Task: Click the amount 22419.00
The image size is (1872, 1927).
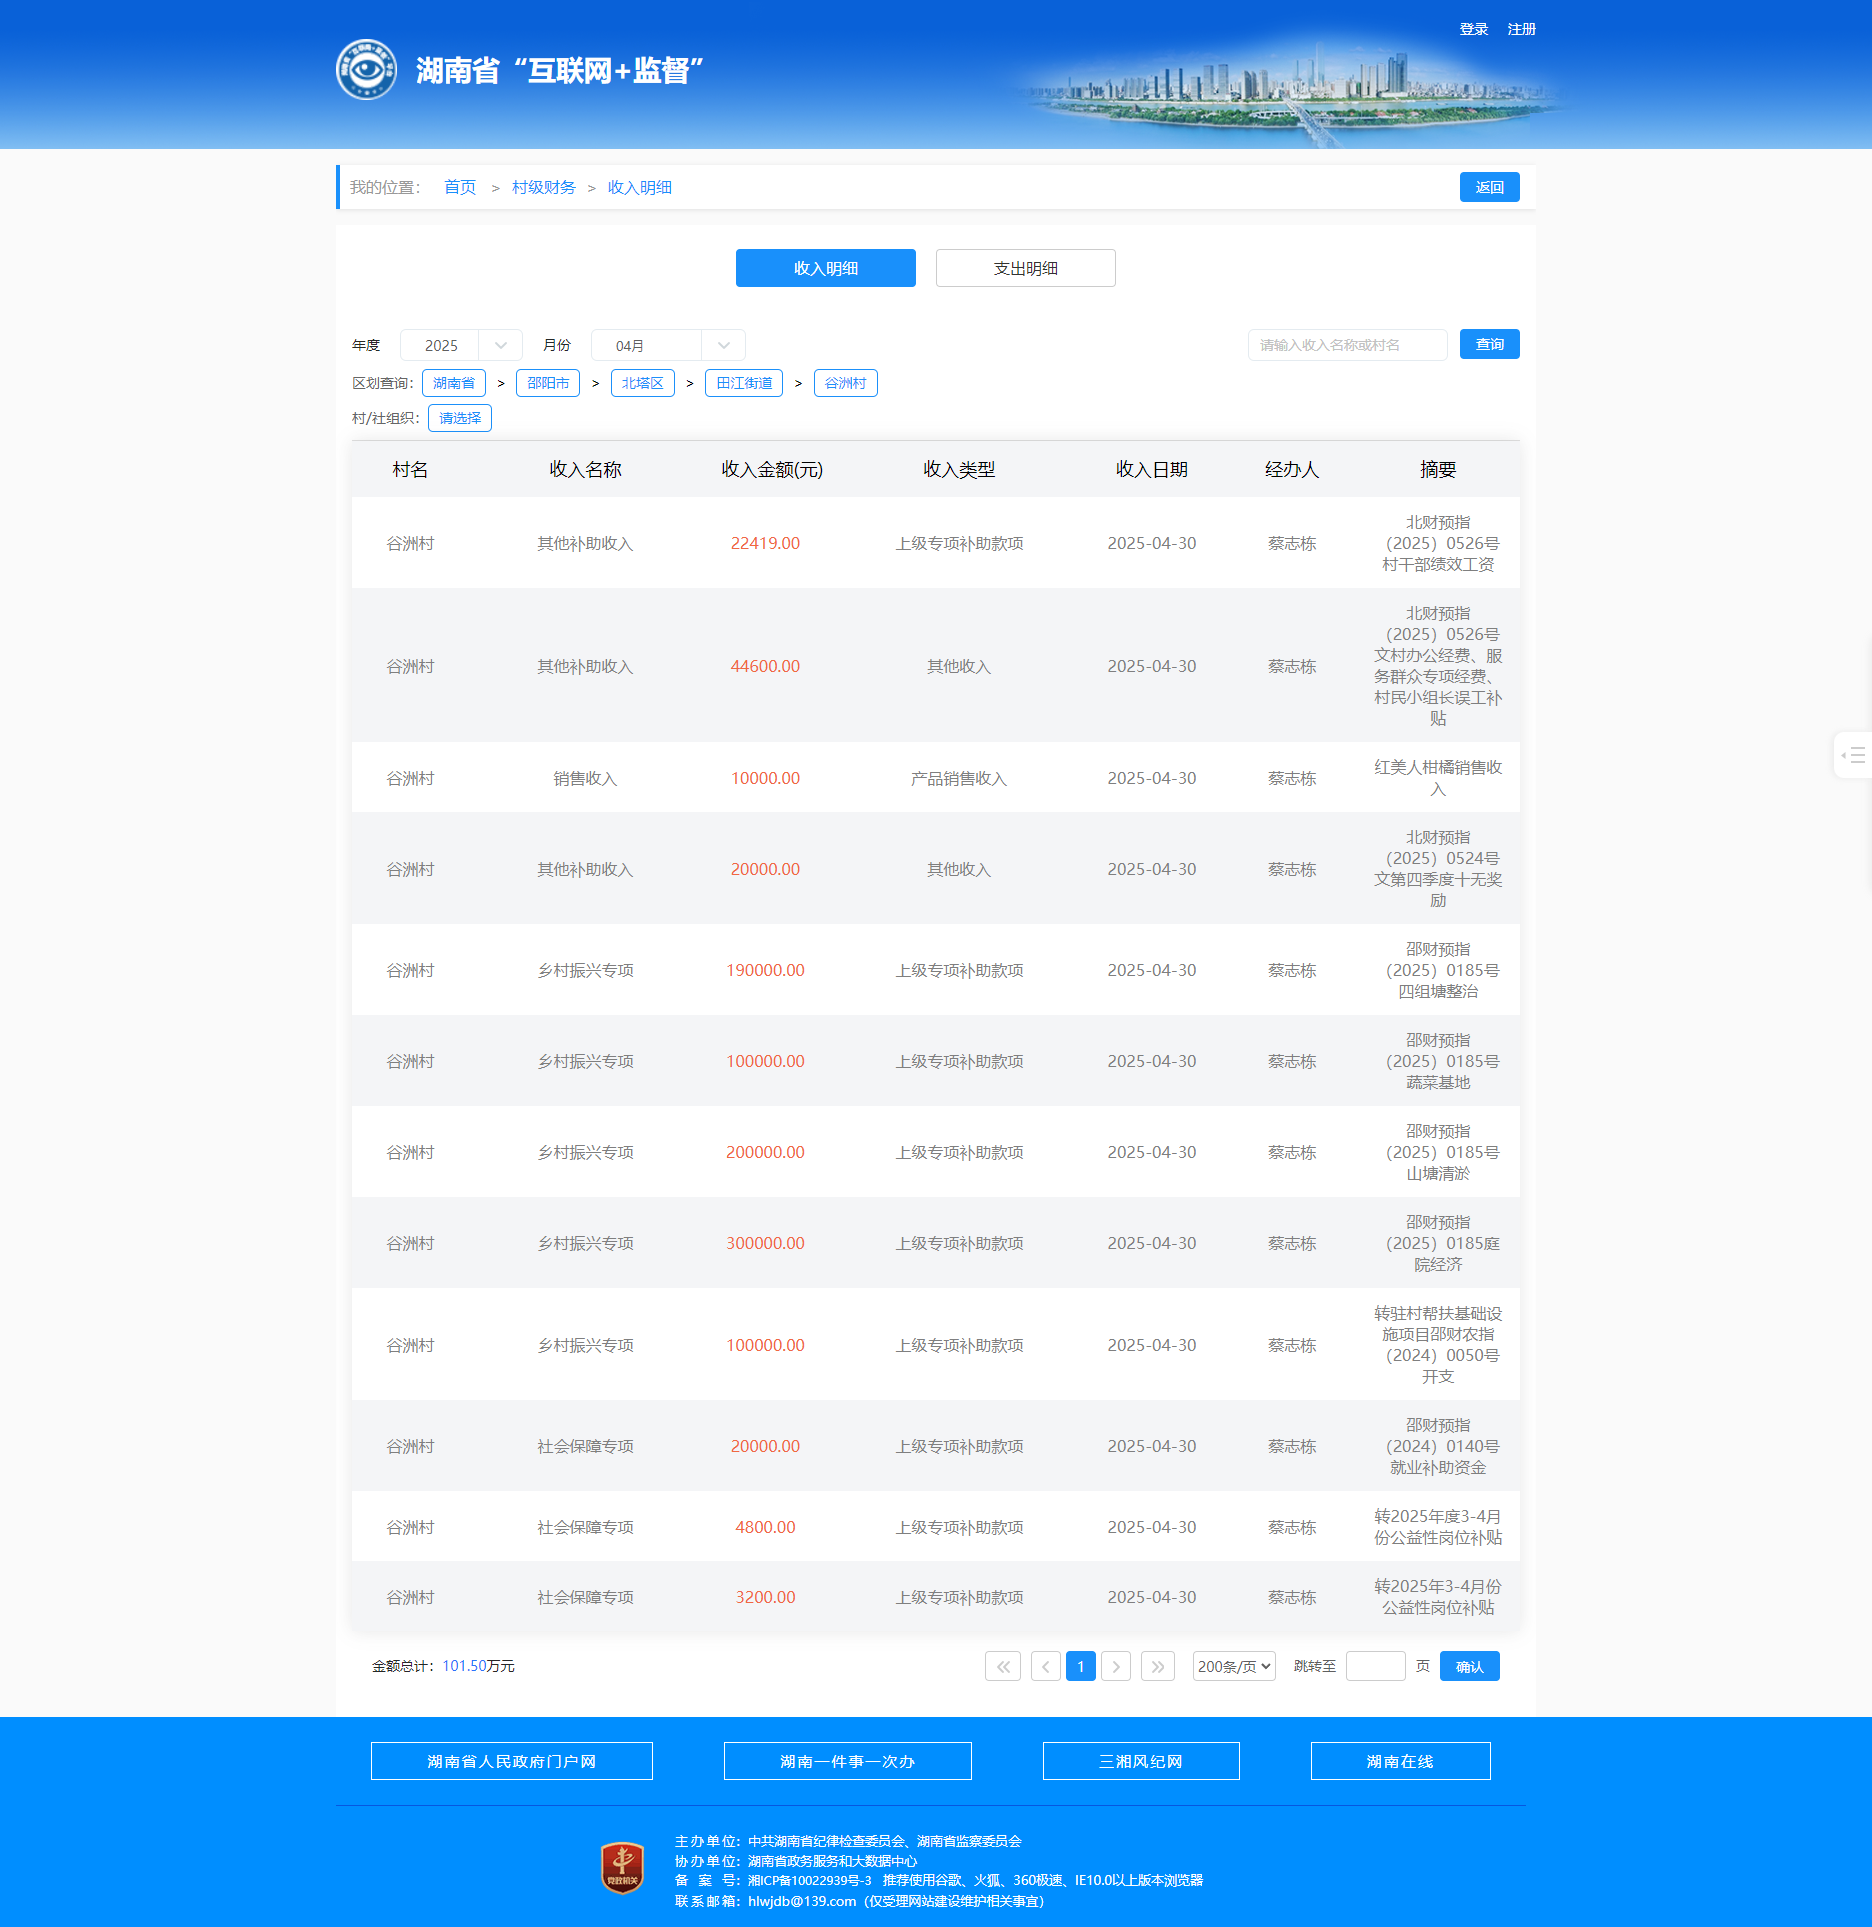Action: [x=765, y=543]
